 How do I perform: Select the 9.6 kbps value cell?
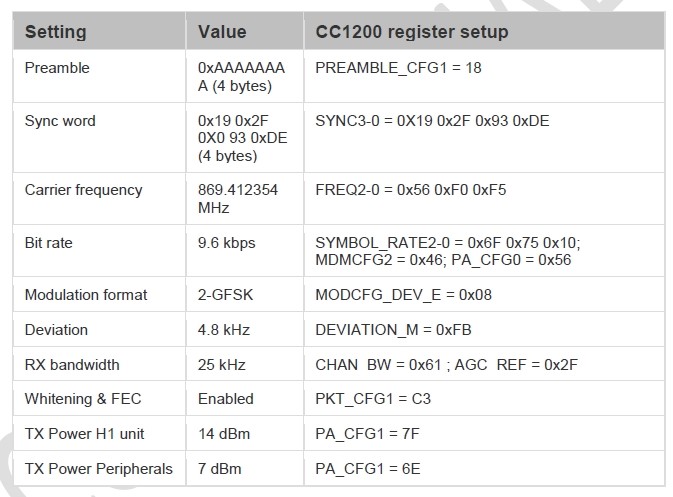[226, 243]
